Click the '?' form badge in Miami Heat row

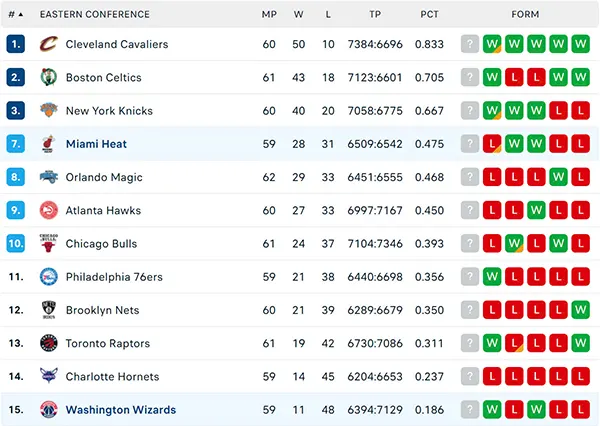click(x=470, y=144)
